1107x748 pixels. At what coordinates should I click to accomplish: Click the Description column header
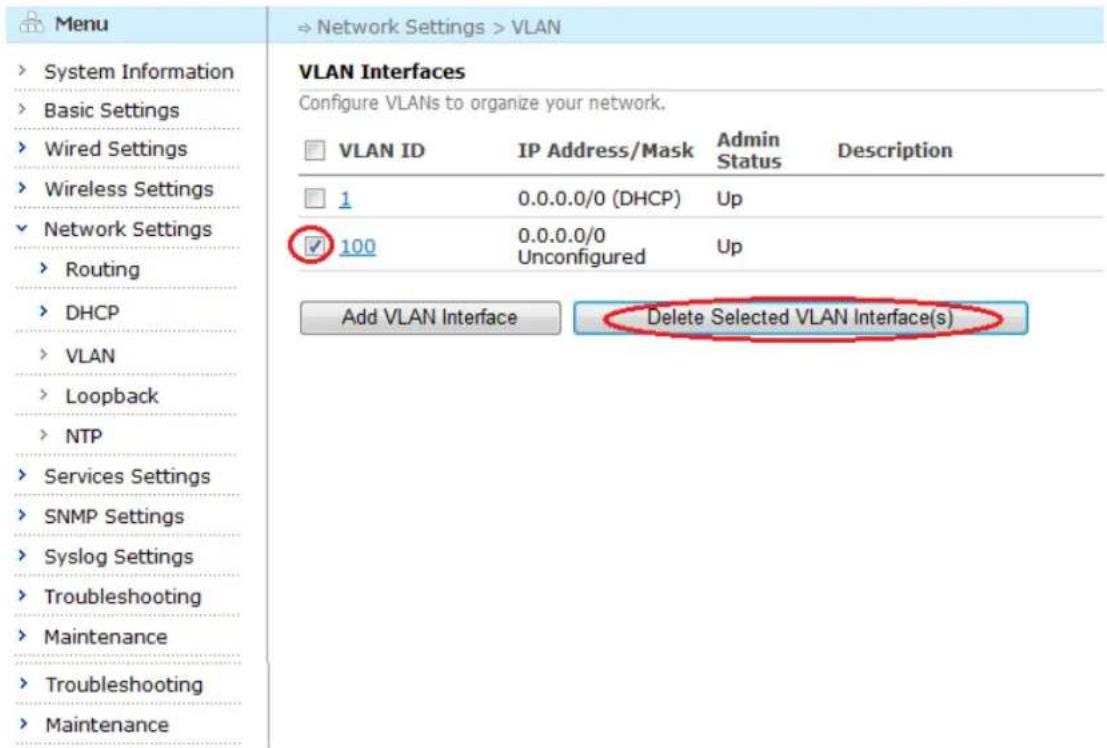click(894, 150)
